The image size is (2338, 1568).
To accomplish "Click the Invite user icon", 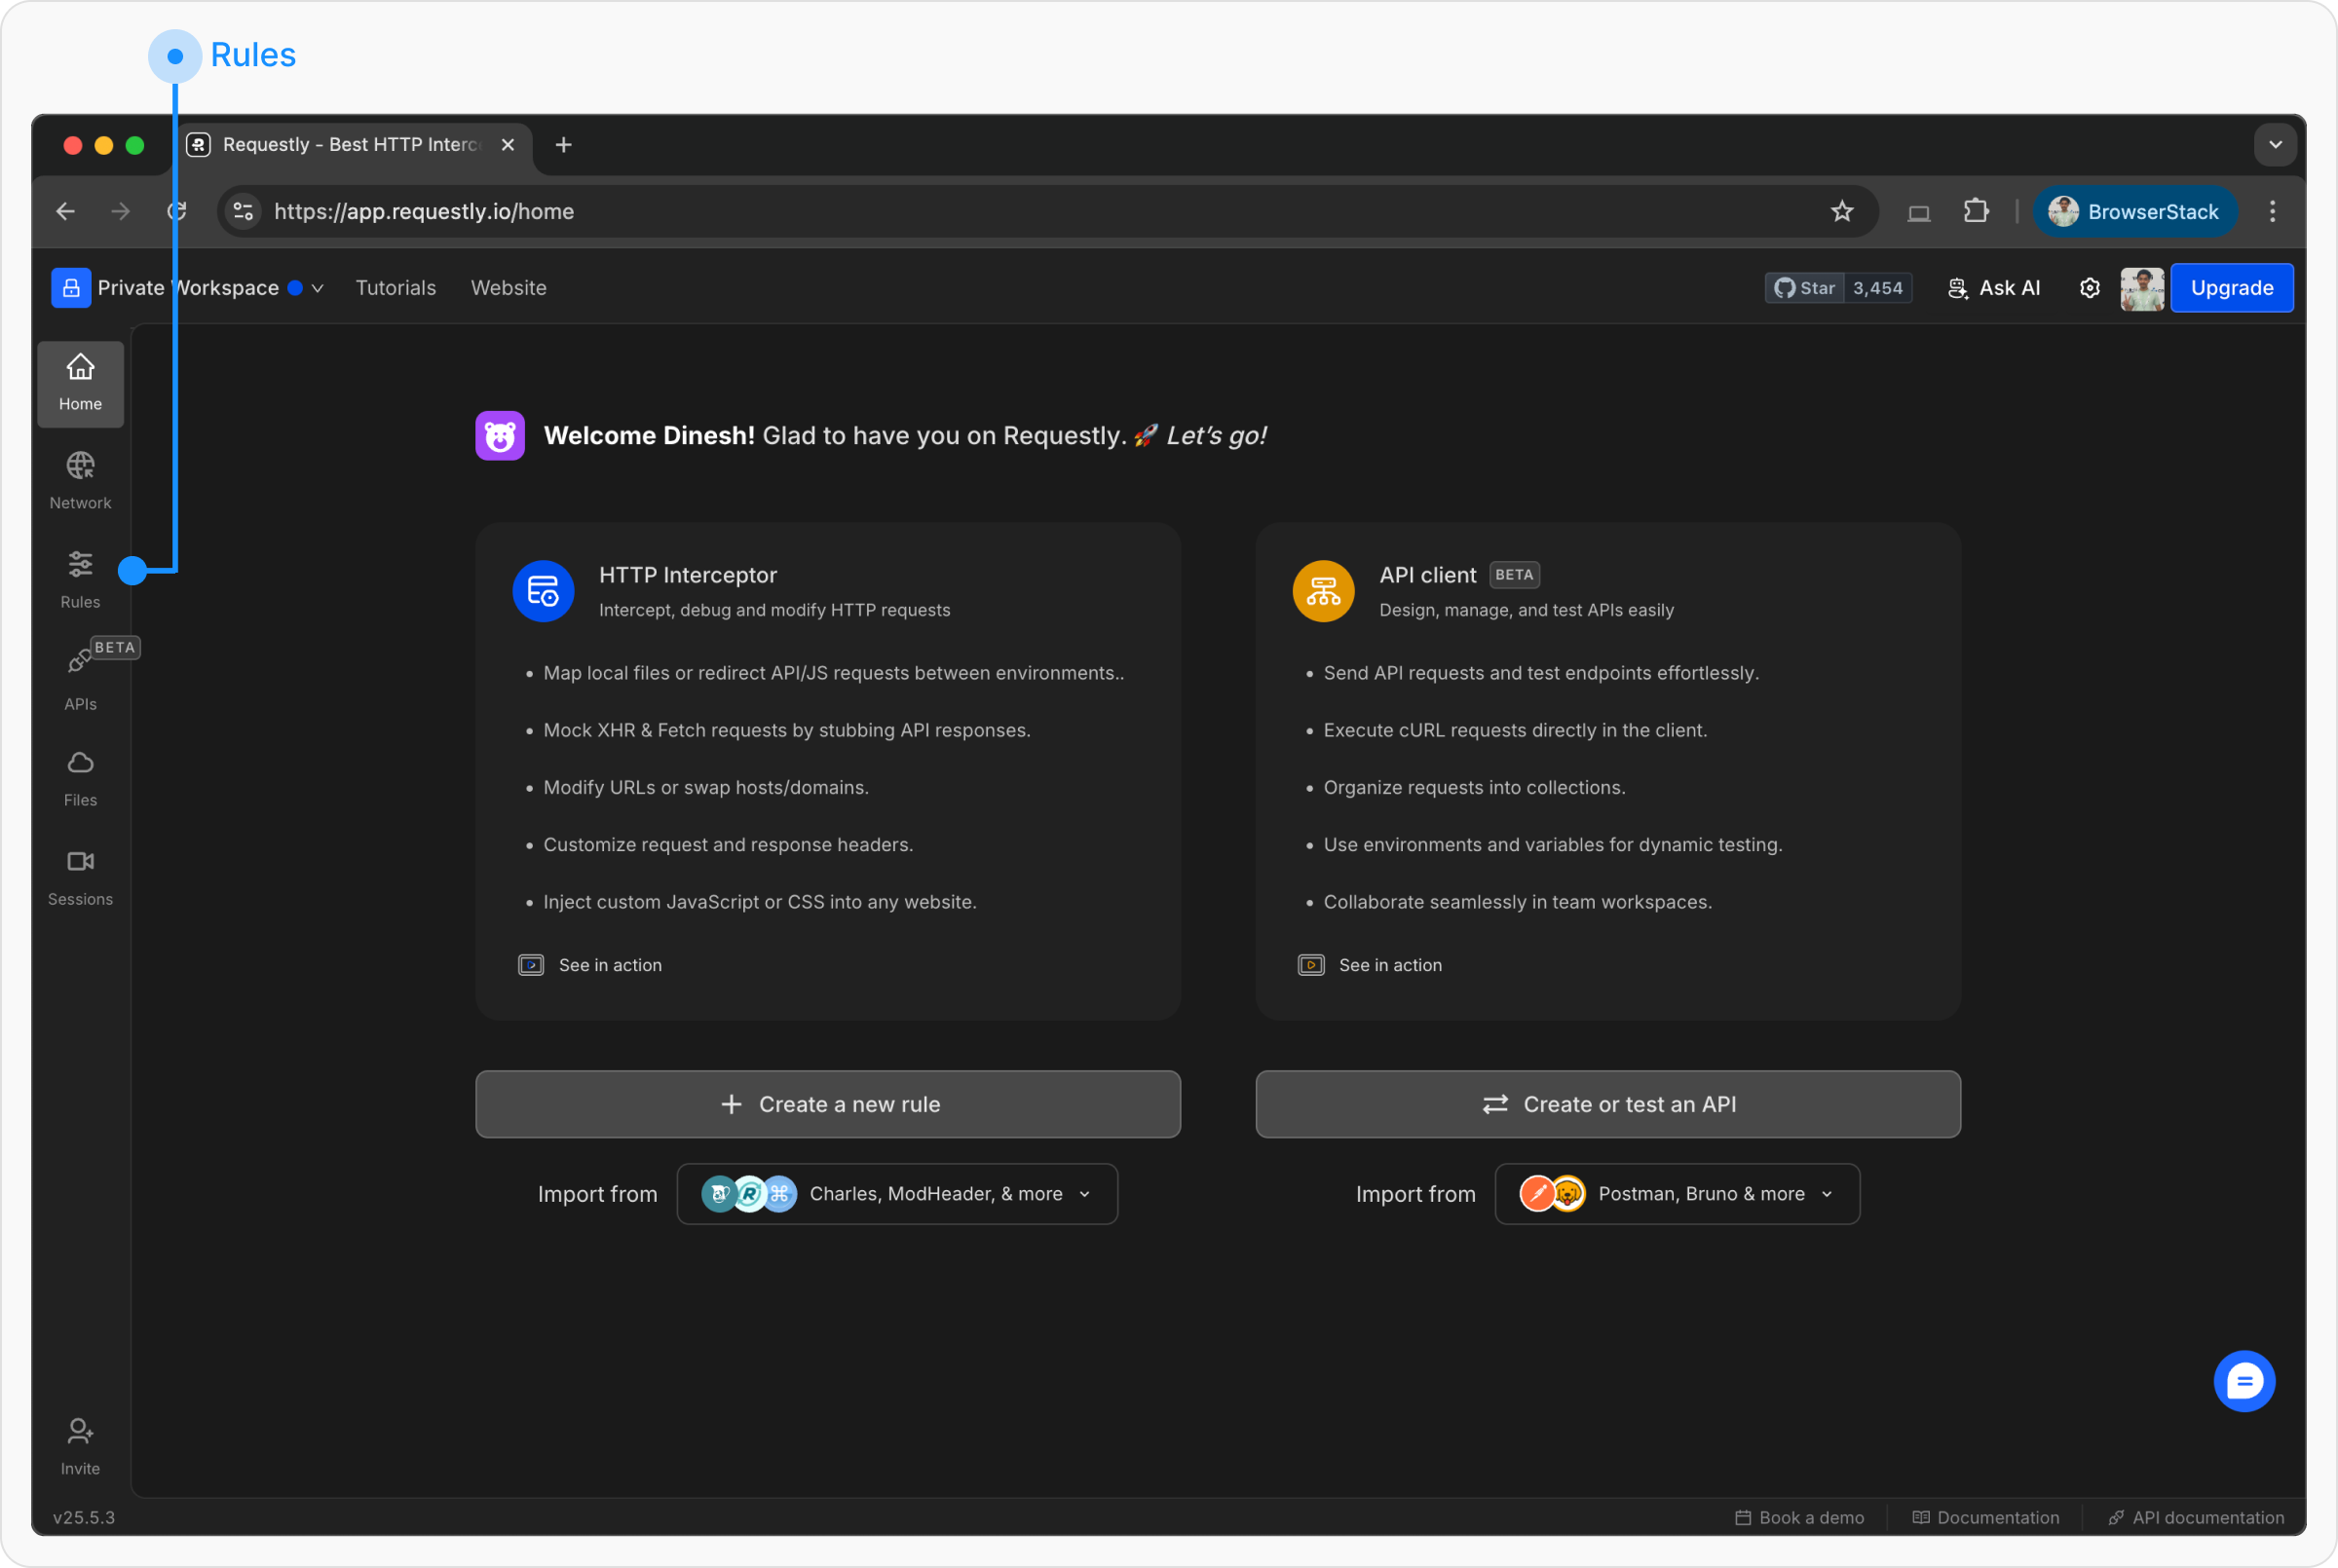I will (80, 1431).
